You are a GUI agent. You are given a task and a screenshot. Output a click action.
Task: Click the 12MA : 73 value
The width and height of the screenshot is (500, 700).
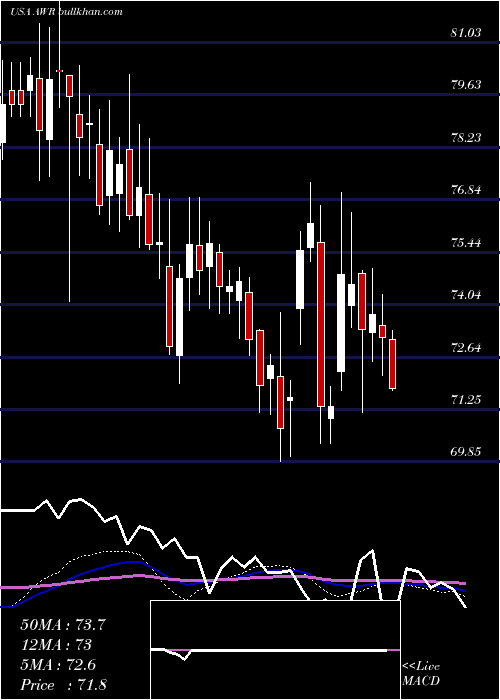point(56,645)
